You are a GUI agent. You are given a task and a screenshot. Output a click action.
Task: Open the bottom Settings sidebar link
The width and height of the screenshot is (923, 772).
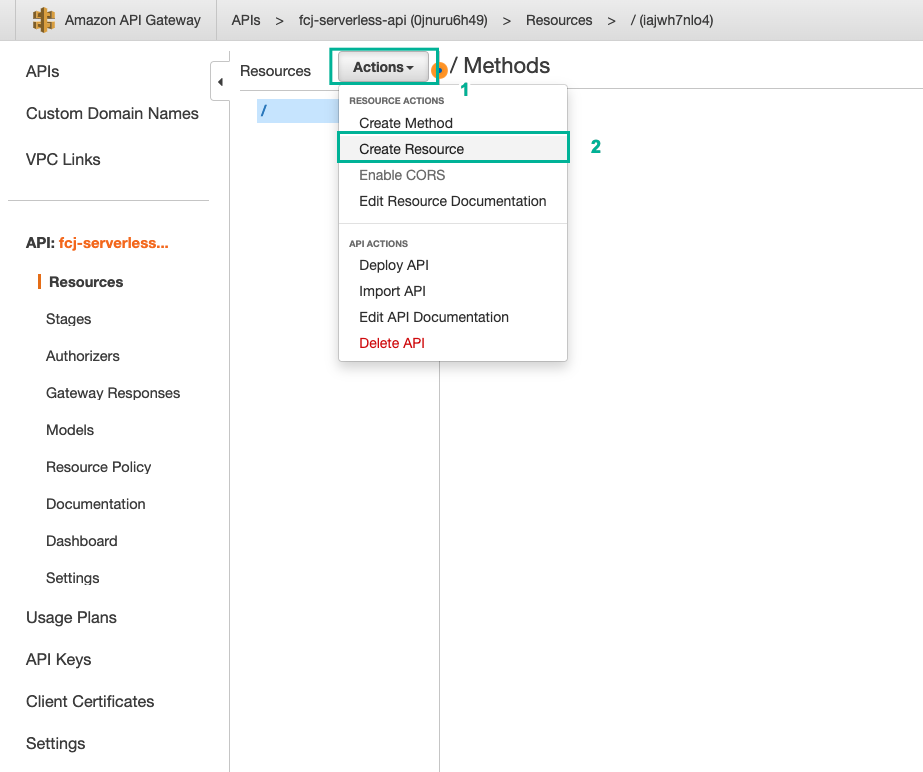tap(55, 743)
